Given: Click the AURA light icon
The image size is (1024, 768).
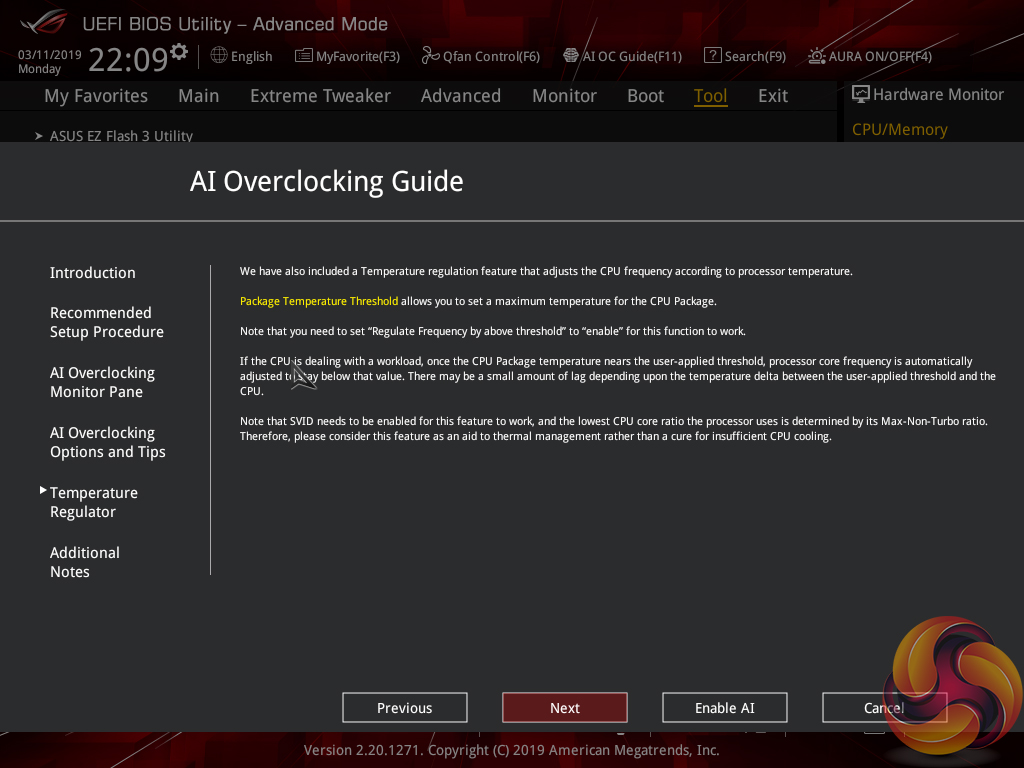Looking at the screenshot, I should point(816,56).
